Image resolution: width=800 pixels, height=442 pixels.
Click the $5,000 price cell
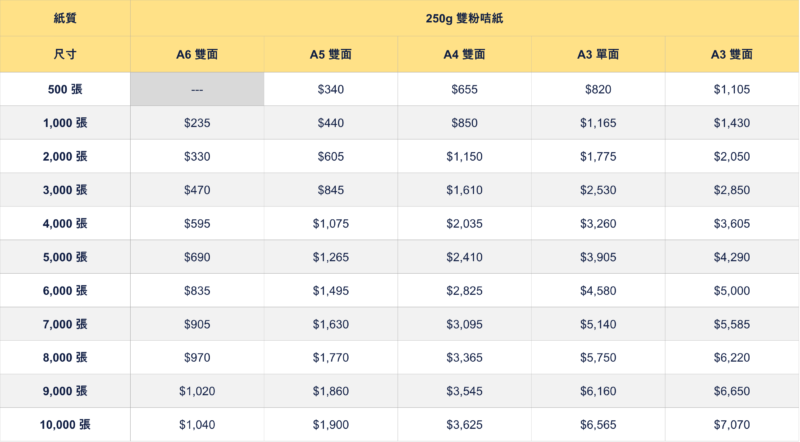tap(732, 291)
